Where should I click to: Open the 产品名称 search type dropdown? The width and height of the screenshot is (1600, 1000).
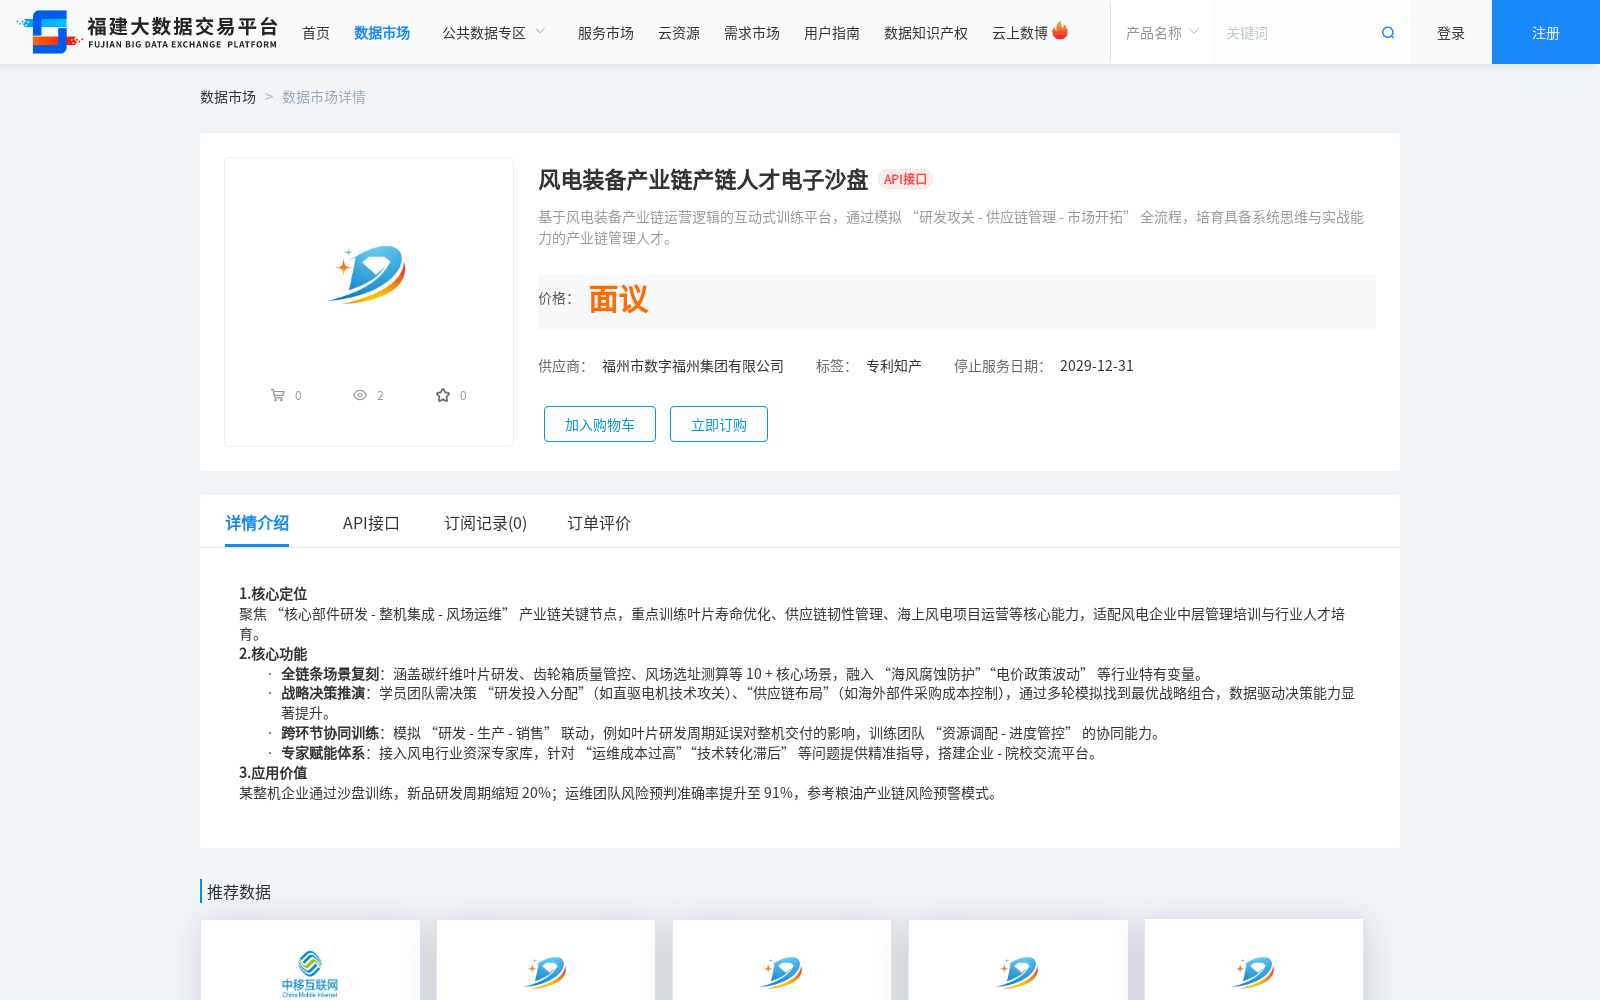click(x=1162, y=33)
